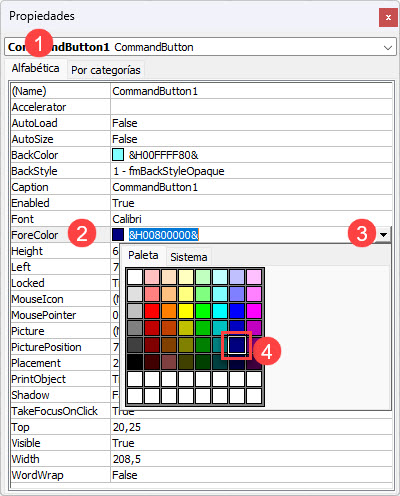Select the Placement property label
The width and height of the screenshot is (400, 496).
[x=36, y=363]
